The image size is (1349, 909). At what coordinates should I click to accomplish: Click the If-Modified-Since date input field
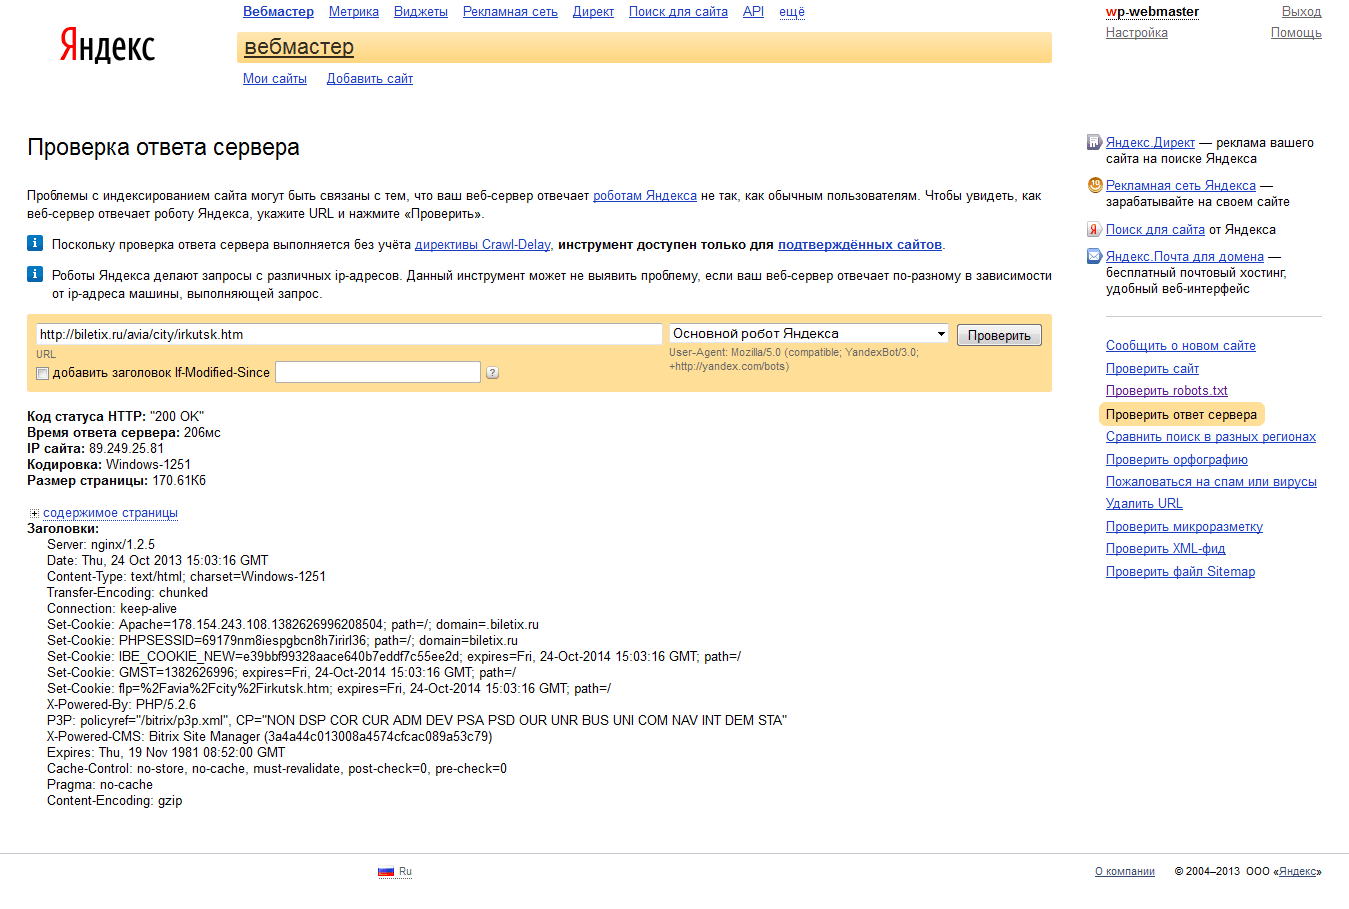pos(378,372)
